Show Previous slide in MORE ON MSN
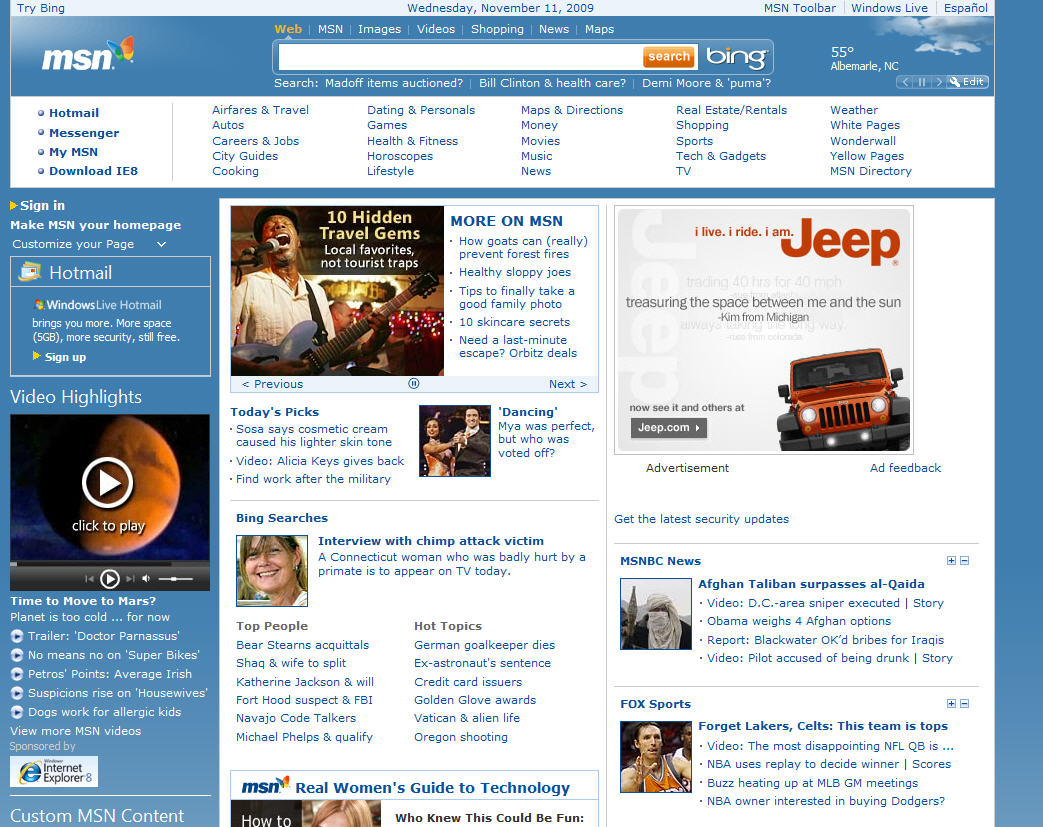The image size is (1043, 827). 272,384
